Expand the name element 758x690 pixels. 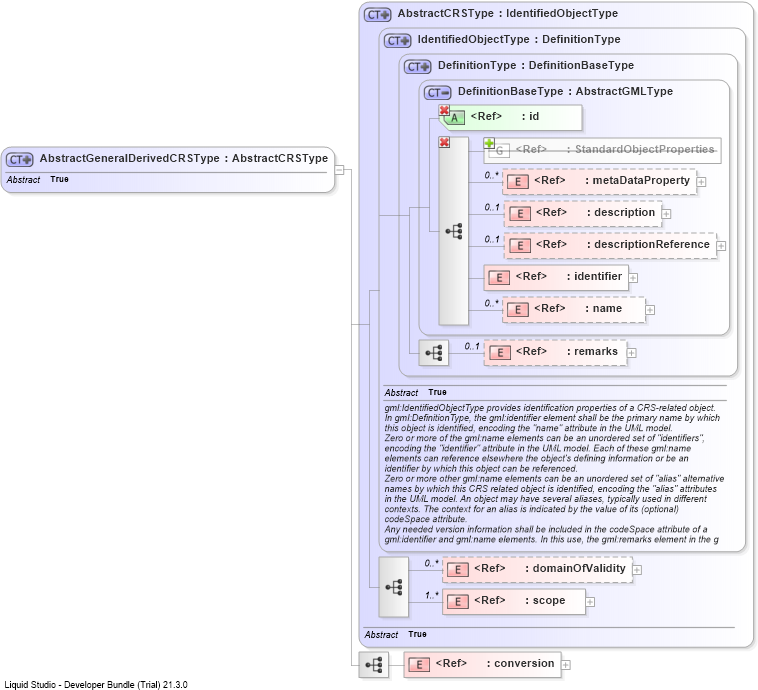coord(650,310)
